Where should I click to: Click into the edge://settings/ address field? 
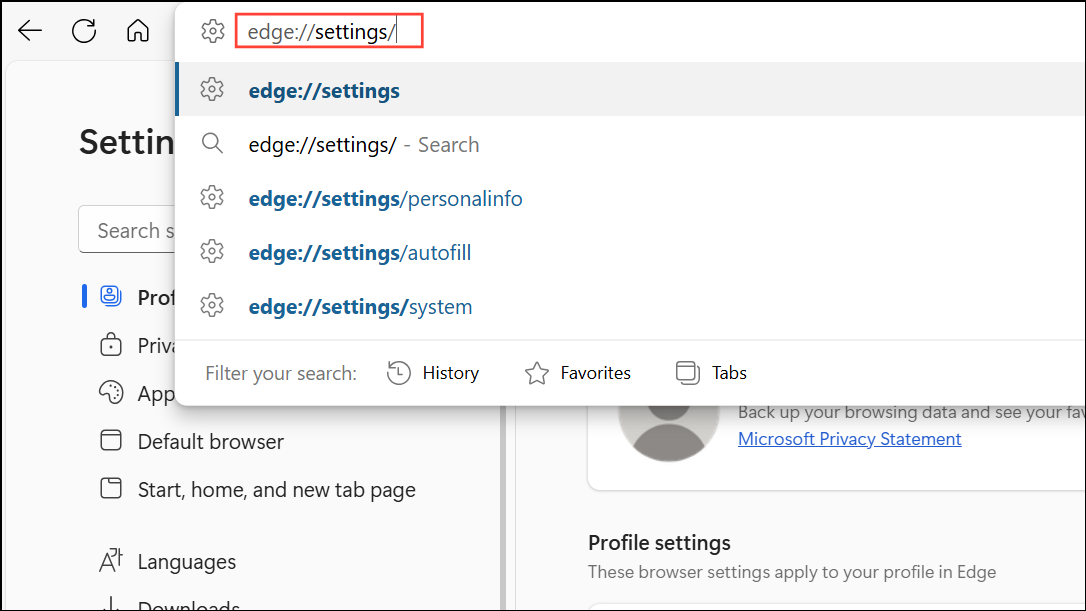pyautogui.click(x=329, y=31)
